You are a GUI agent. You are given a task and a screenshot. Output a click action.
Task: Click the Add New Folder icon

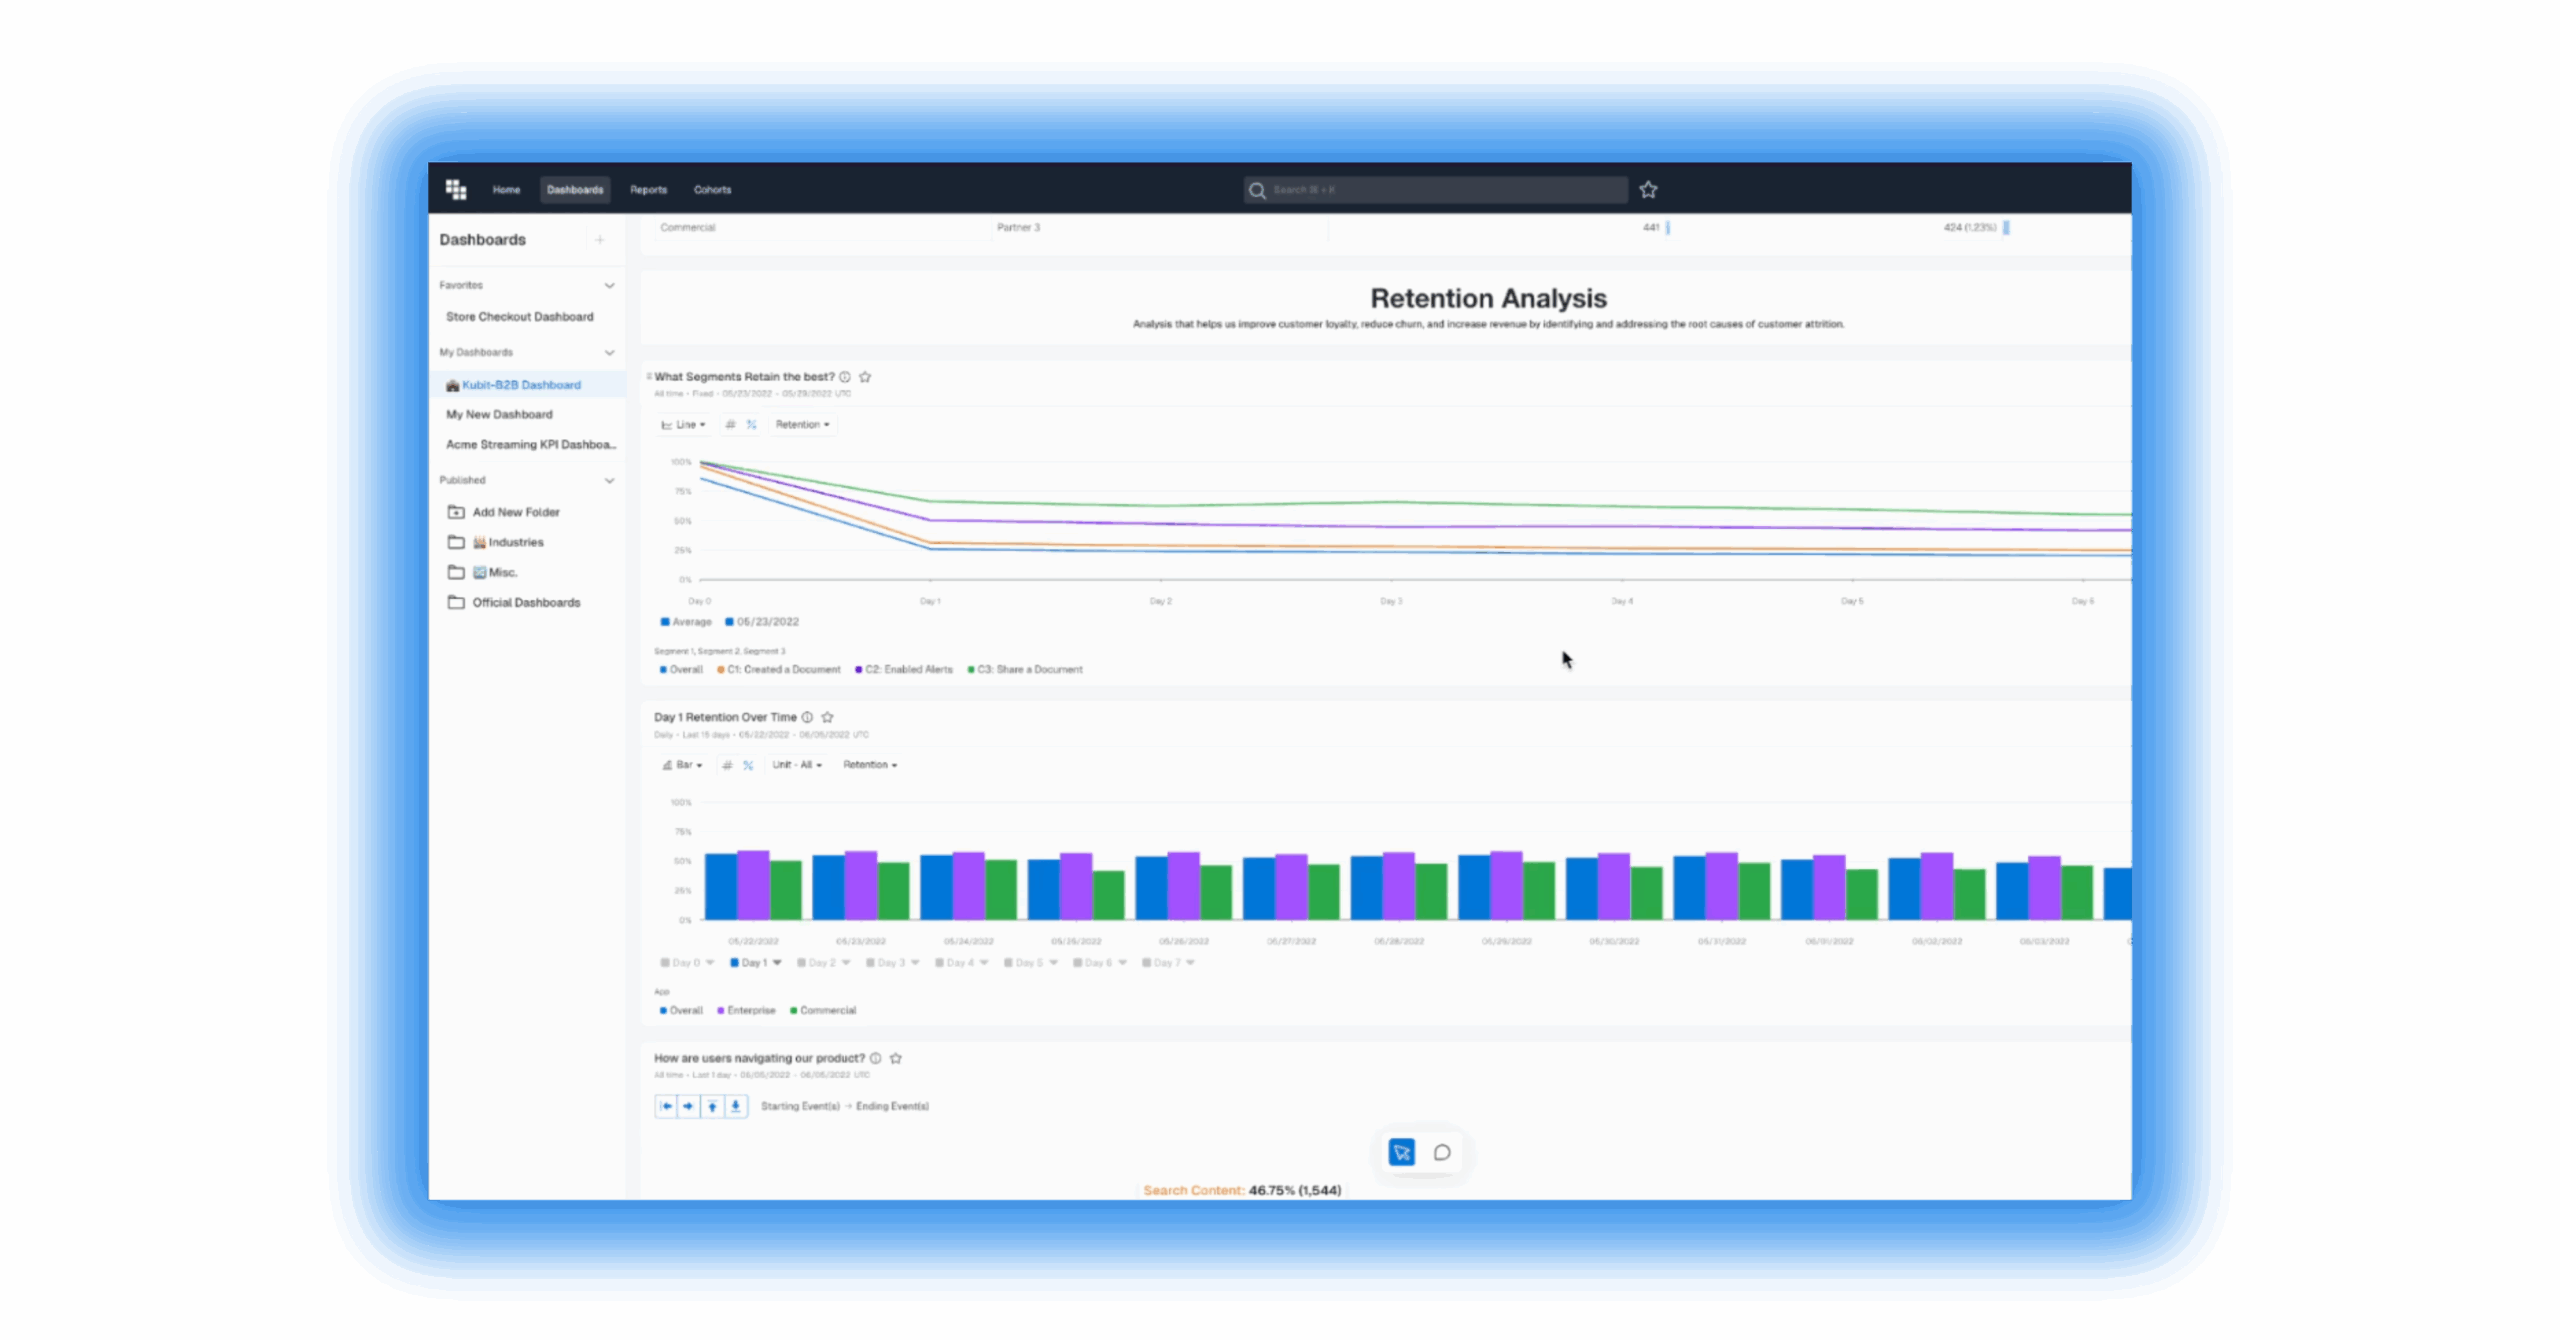(x=456, y=512)
